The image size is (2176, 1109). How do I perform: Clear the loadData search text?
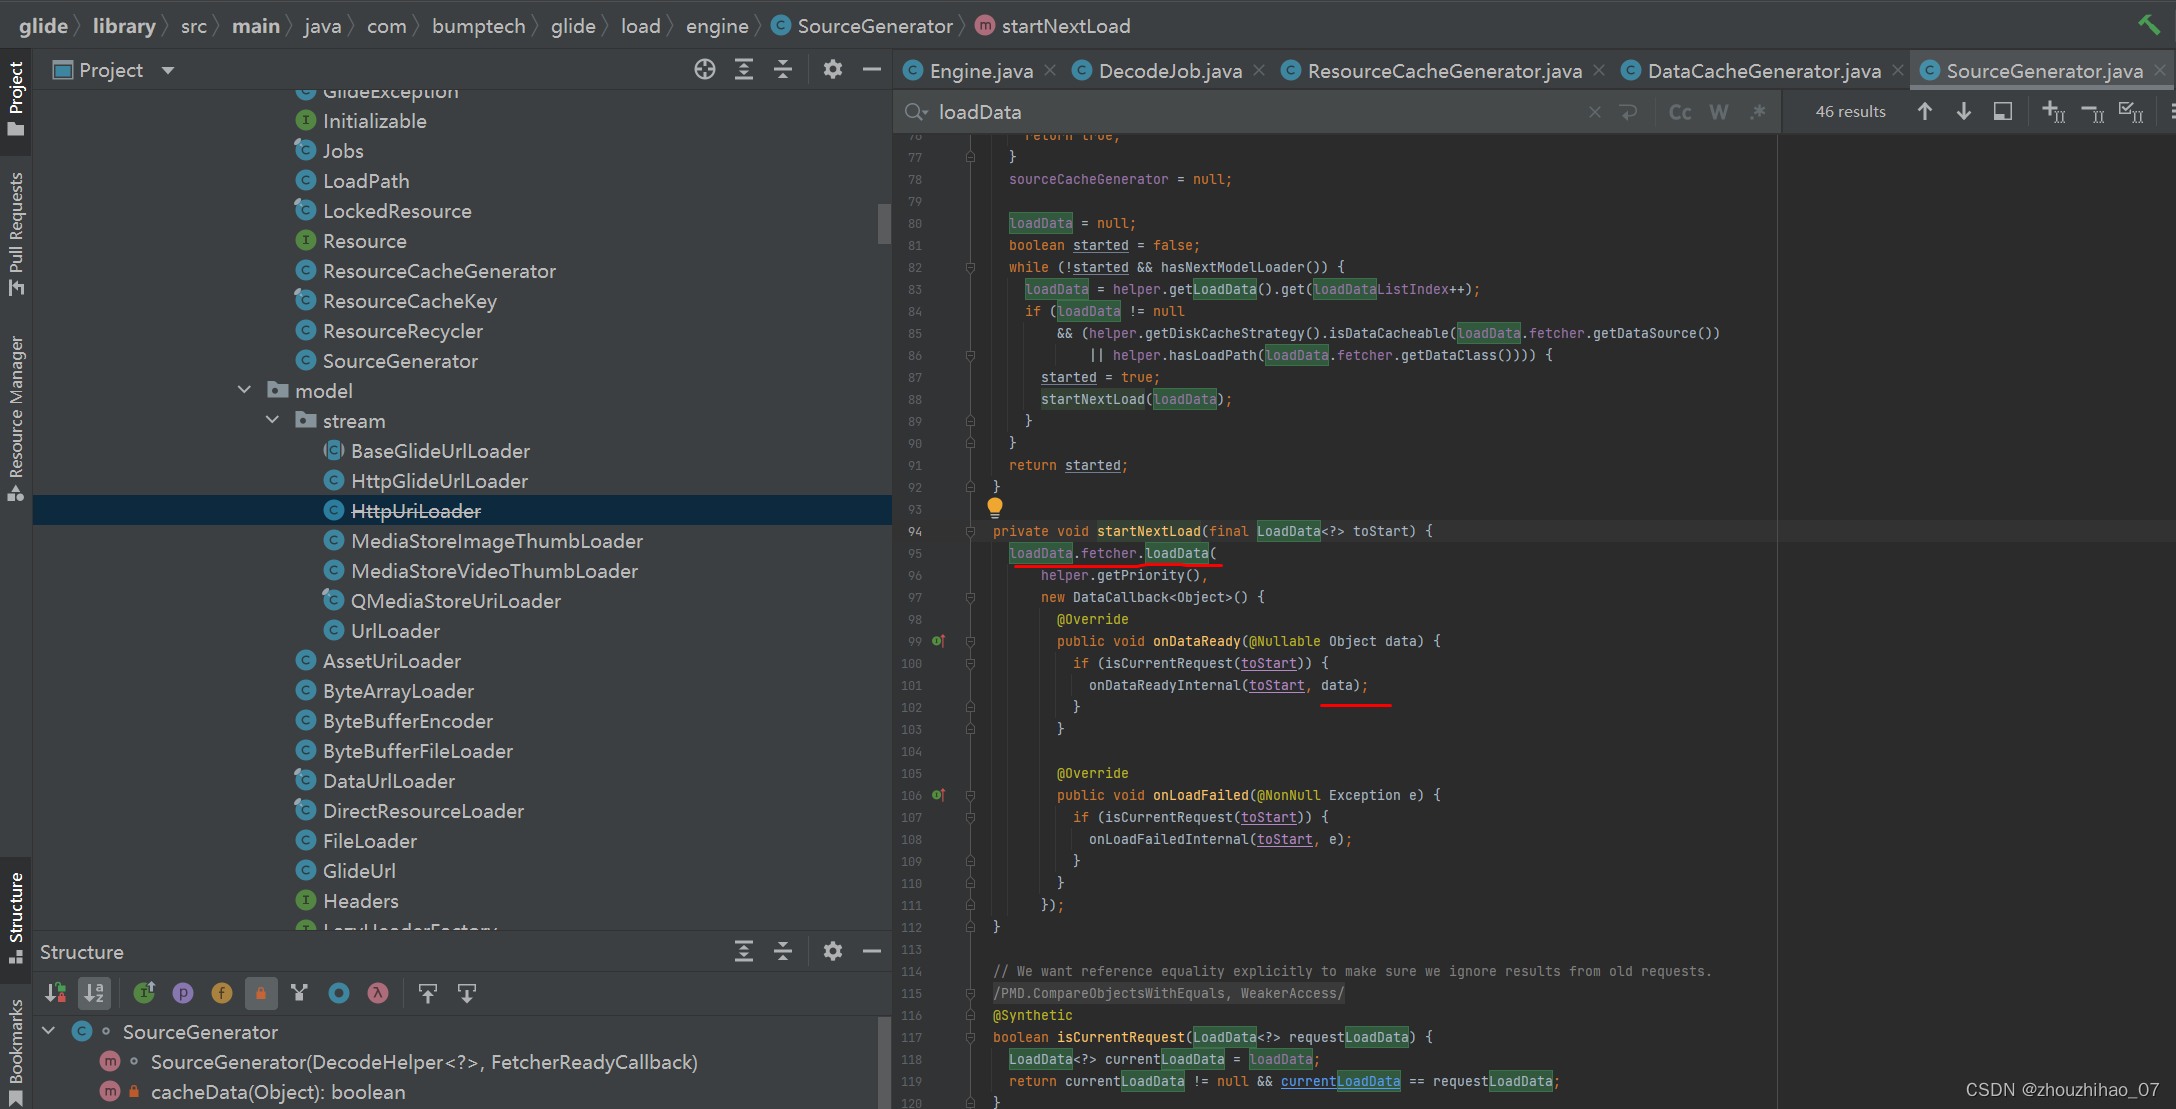point(1595,112)
